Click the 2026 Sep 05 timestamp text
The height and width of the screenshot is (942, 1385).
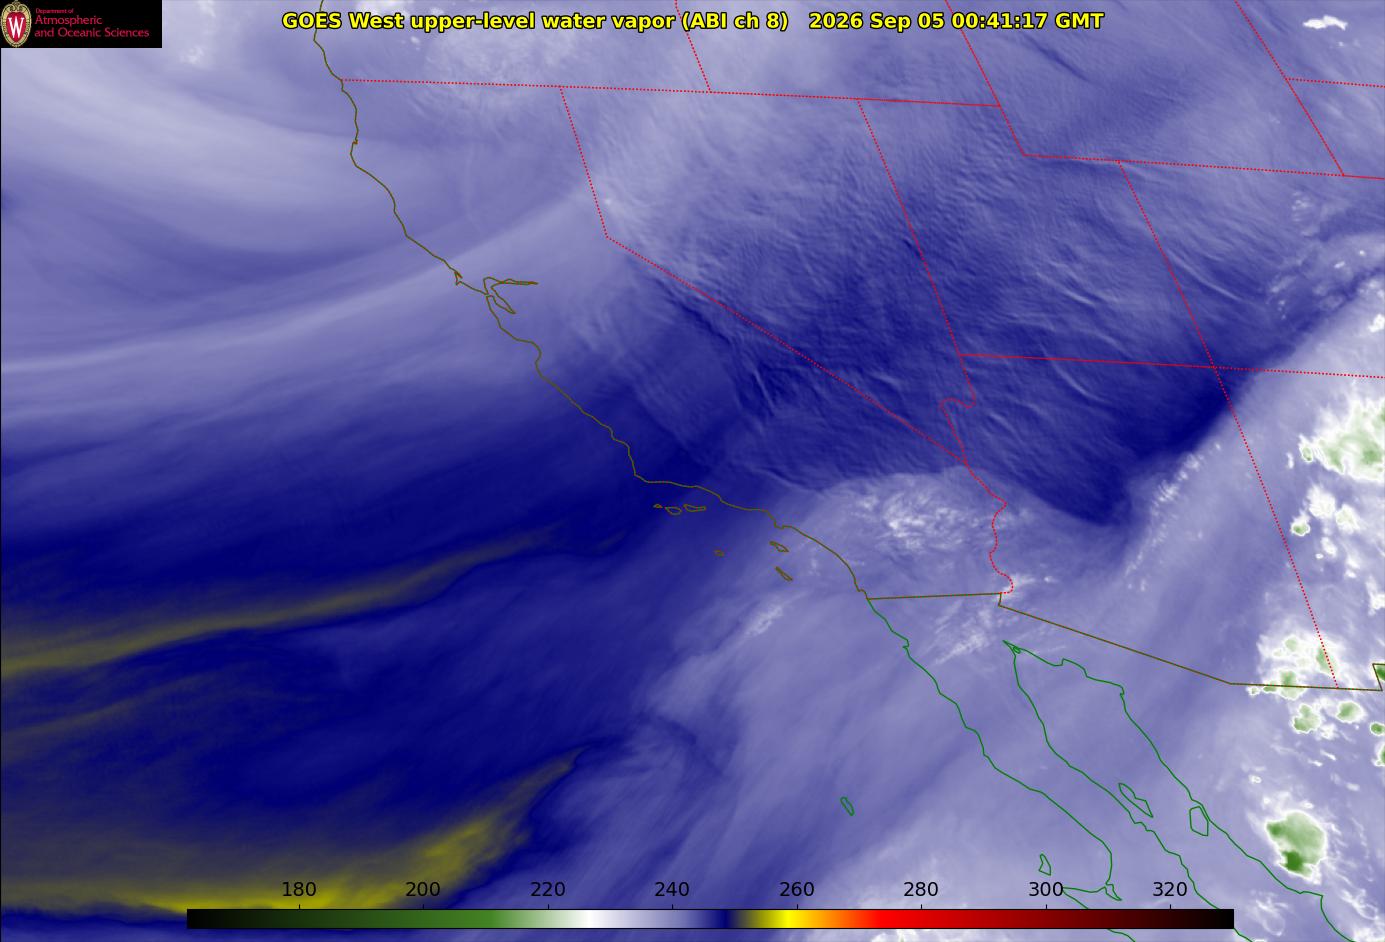(x=956, y=20)
